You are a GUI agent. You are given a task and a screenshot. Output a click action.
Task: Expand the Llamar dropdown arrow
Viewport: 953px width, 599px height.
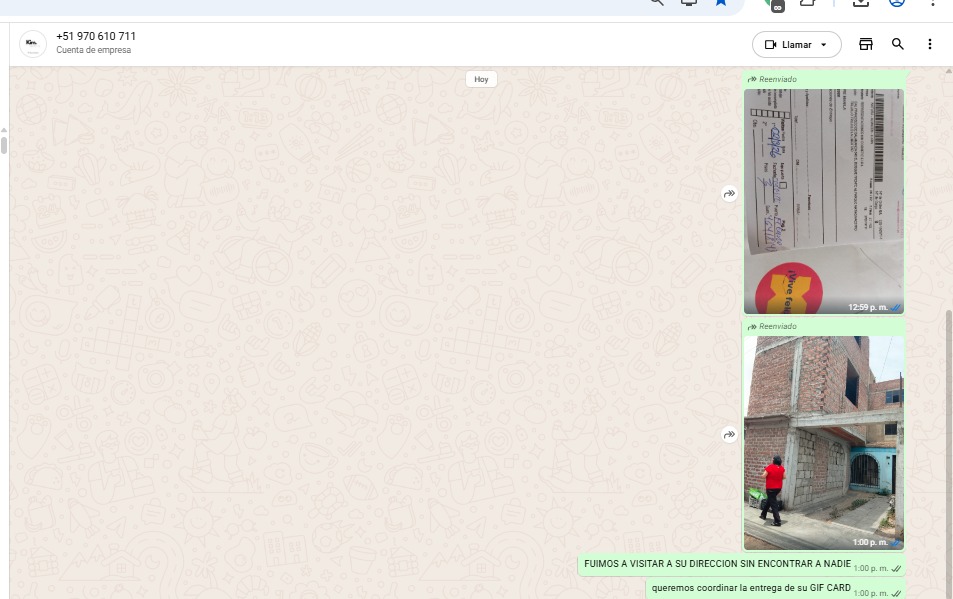tap(824, 45)
